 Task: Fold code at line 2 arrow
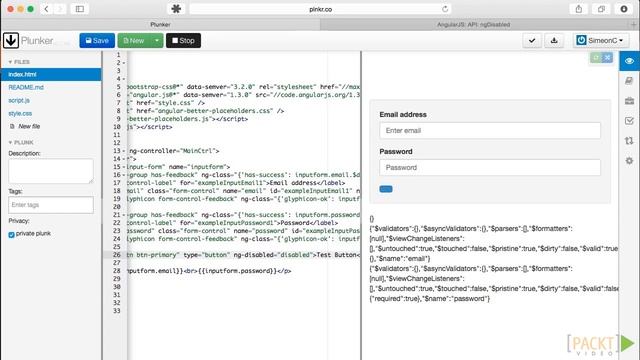point(124,63)
